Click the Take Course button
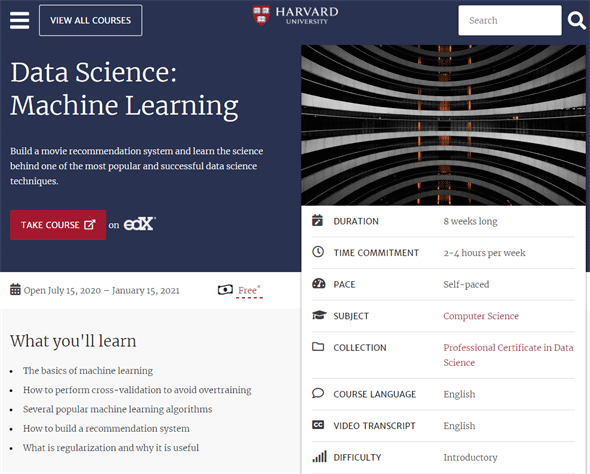590x474 pixels. [x=58, y=225]
